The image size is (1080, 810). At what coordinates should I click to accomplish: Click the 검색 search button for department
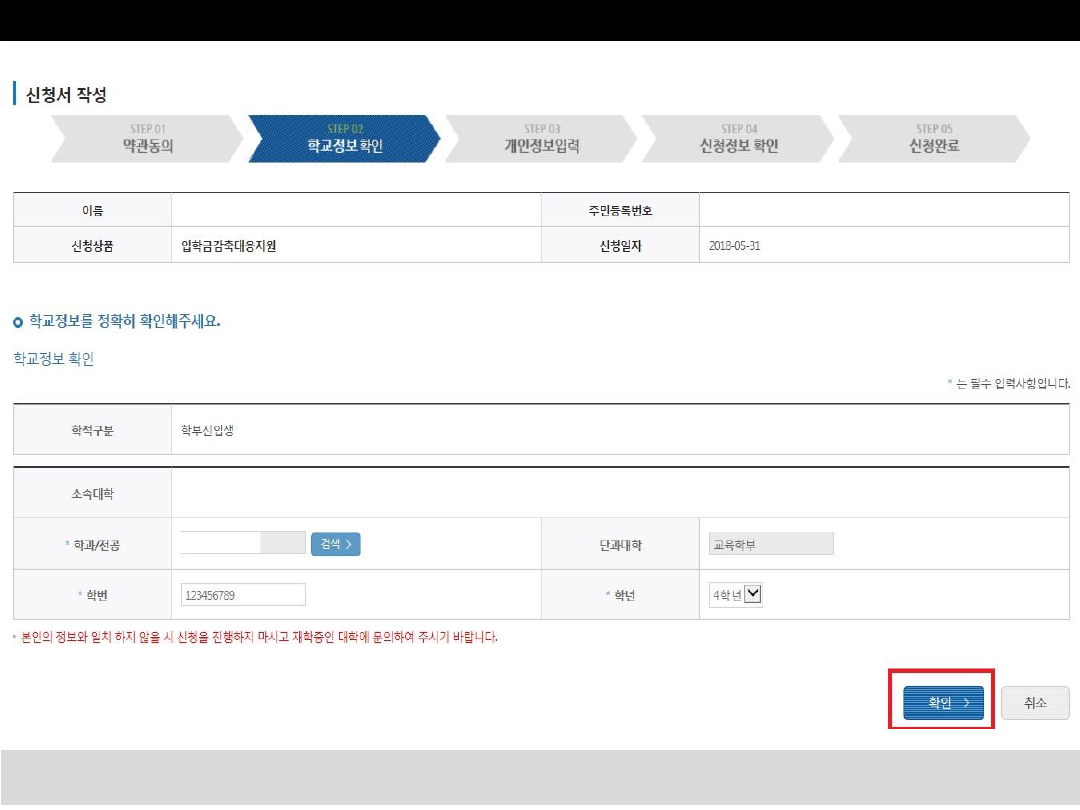coord(335,544)
